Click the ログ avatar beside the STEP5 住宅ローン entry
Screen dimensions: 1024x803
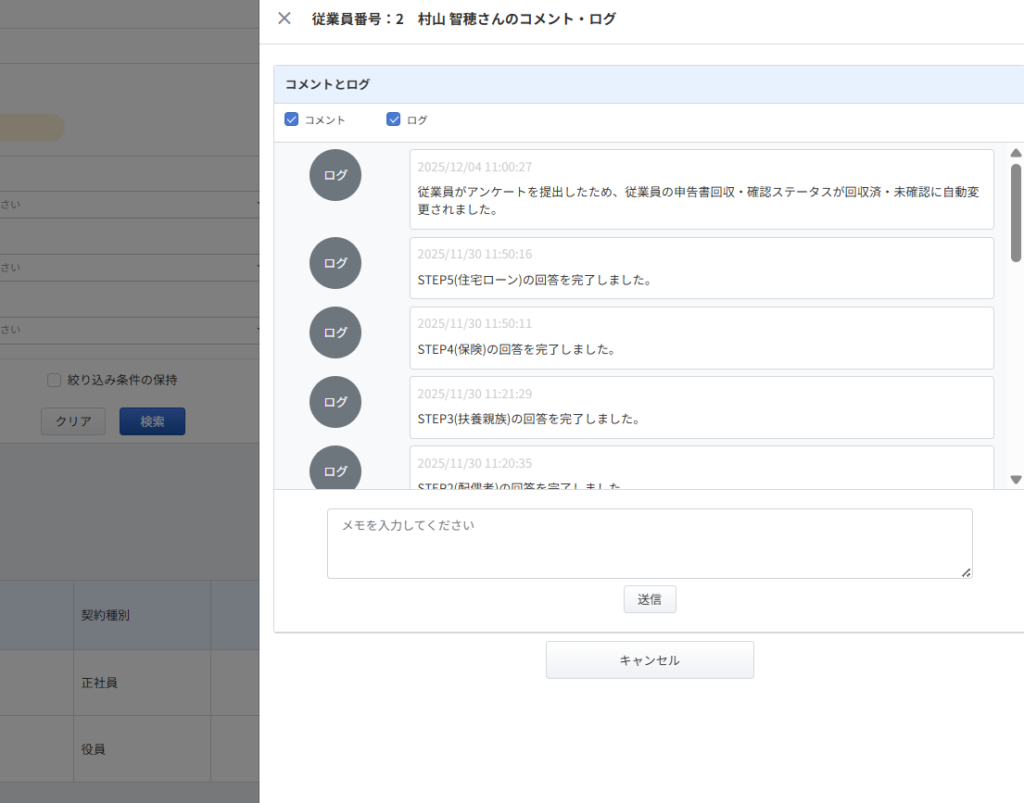point(335,263)
